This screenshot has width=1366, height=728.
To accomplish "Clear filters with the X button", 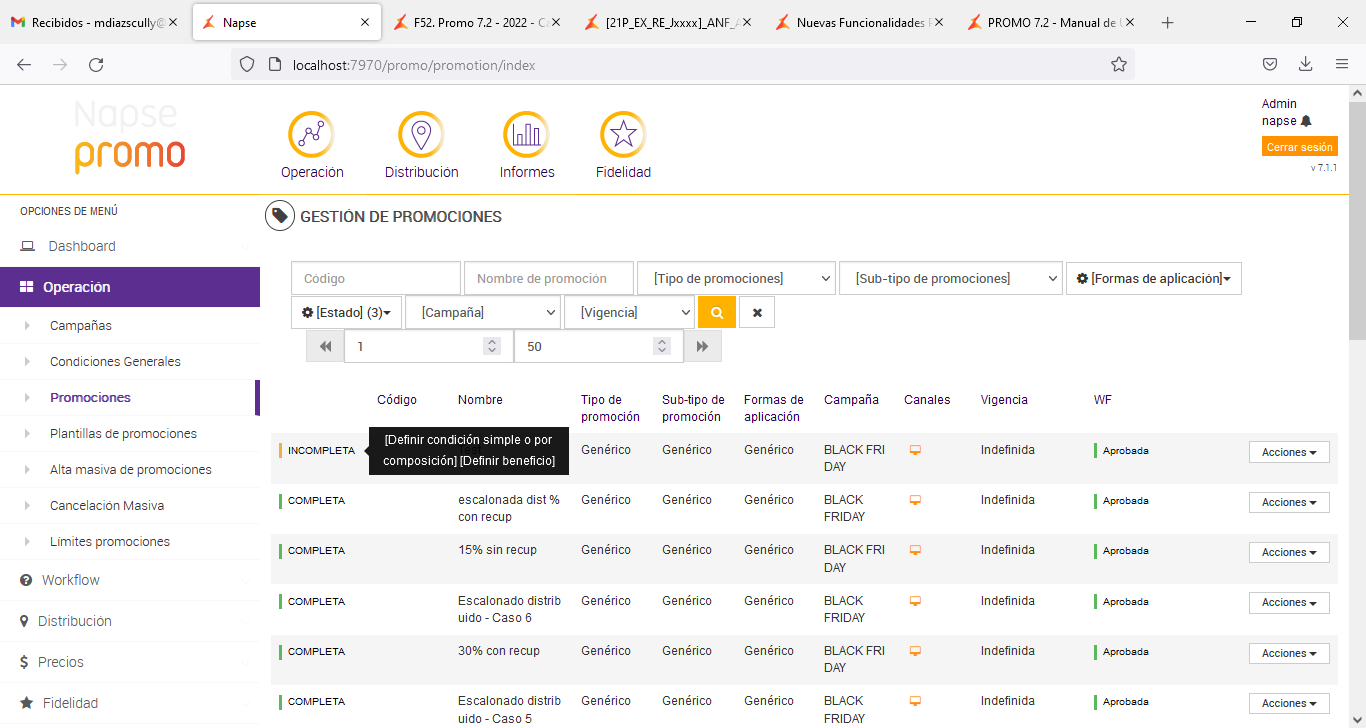I will coord(757,312).
